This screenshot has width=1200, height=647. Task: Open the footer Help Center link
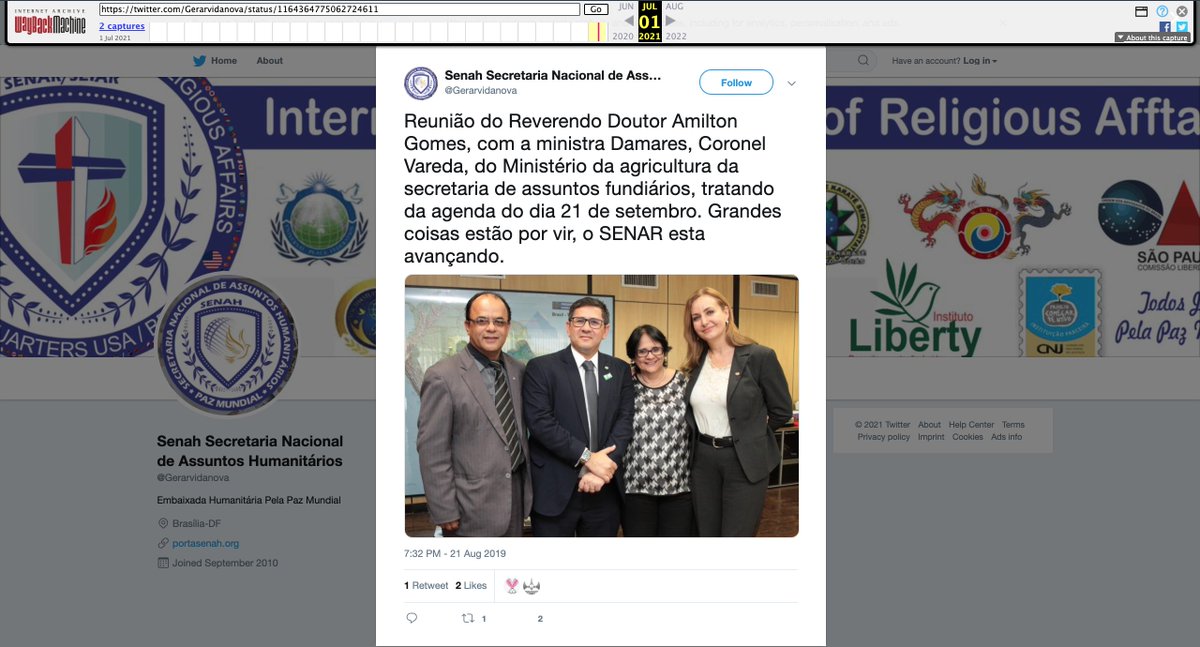tap(971, 425)
